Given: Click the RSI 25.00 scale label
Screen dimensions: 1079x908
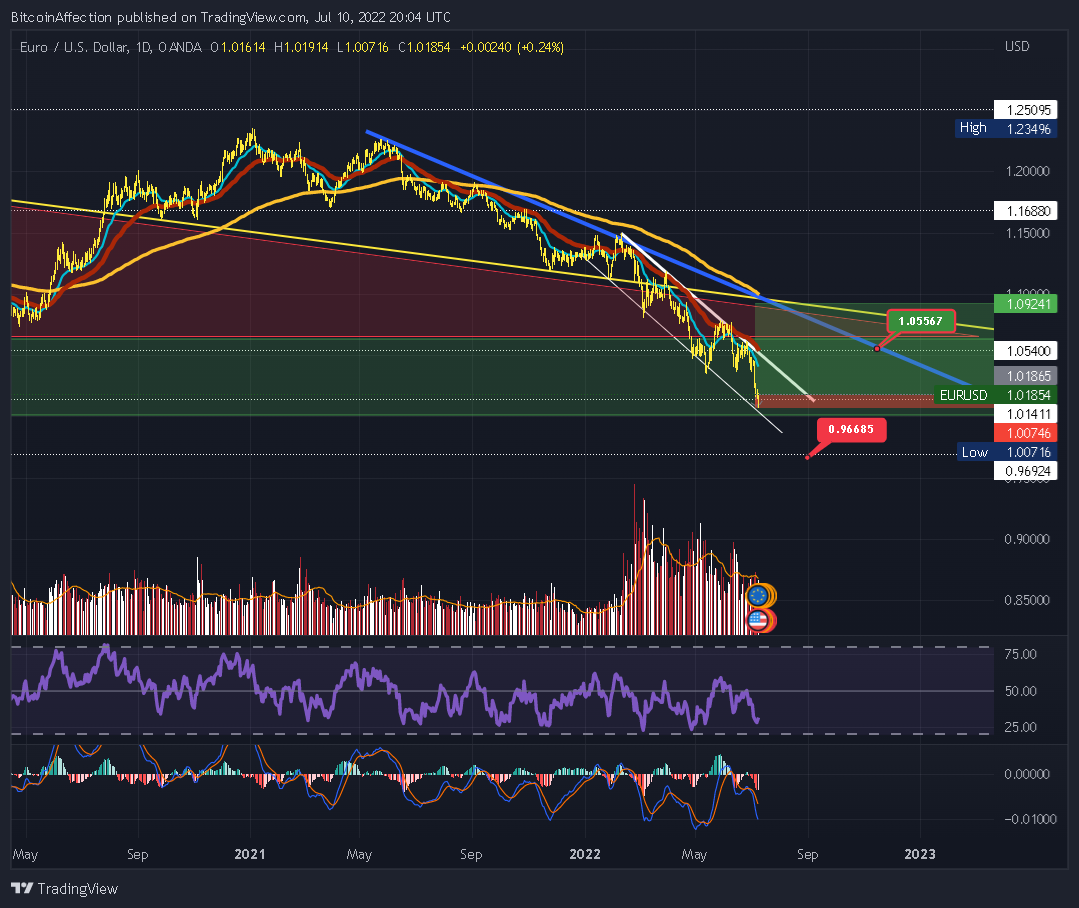Looking at the screenshot, I should [1021, 727].
